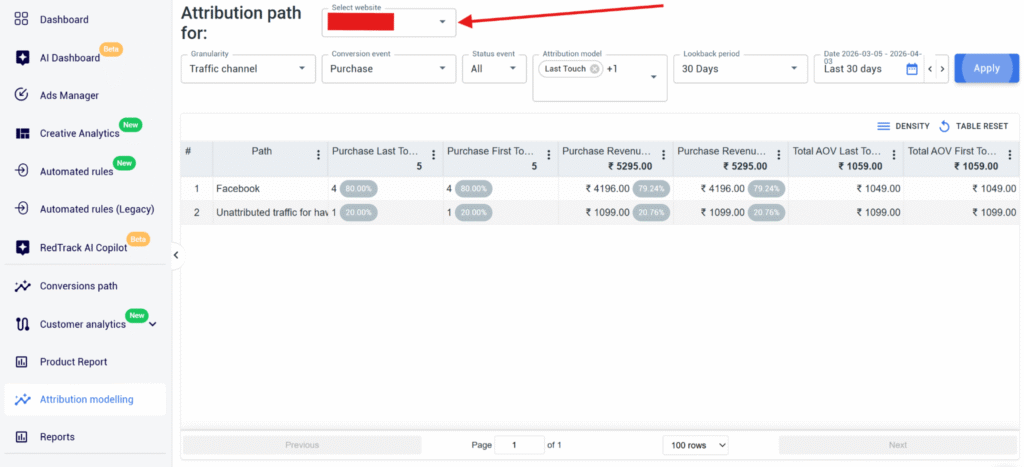The height and width of the screenshot is (467, 1024).
Task: Open Purchase Last Touch column options menu
Action: 434,155
